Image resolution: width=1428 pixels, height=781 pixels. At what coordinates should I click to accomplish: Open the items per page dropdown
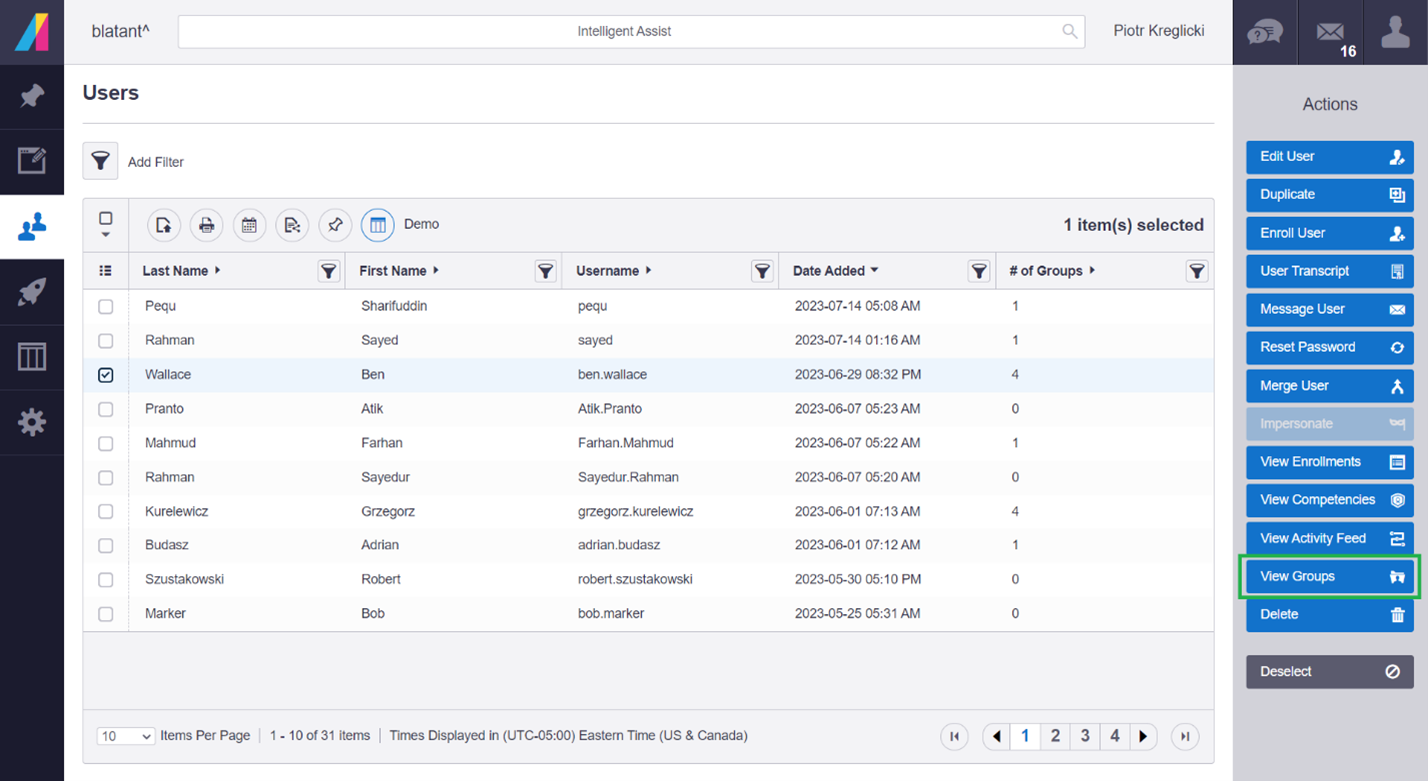(126, 736)
